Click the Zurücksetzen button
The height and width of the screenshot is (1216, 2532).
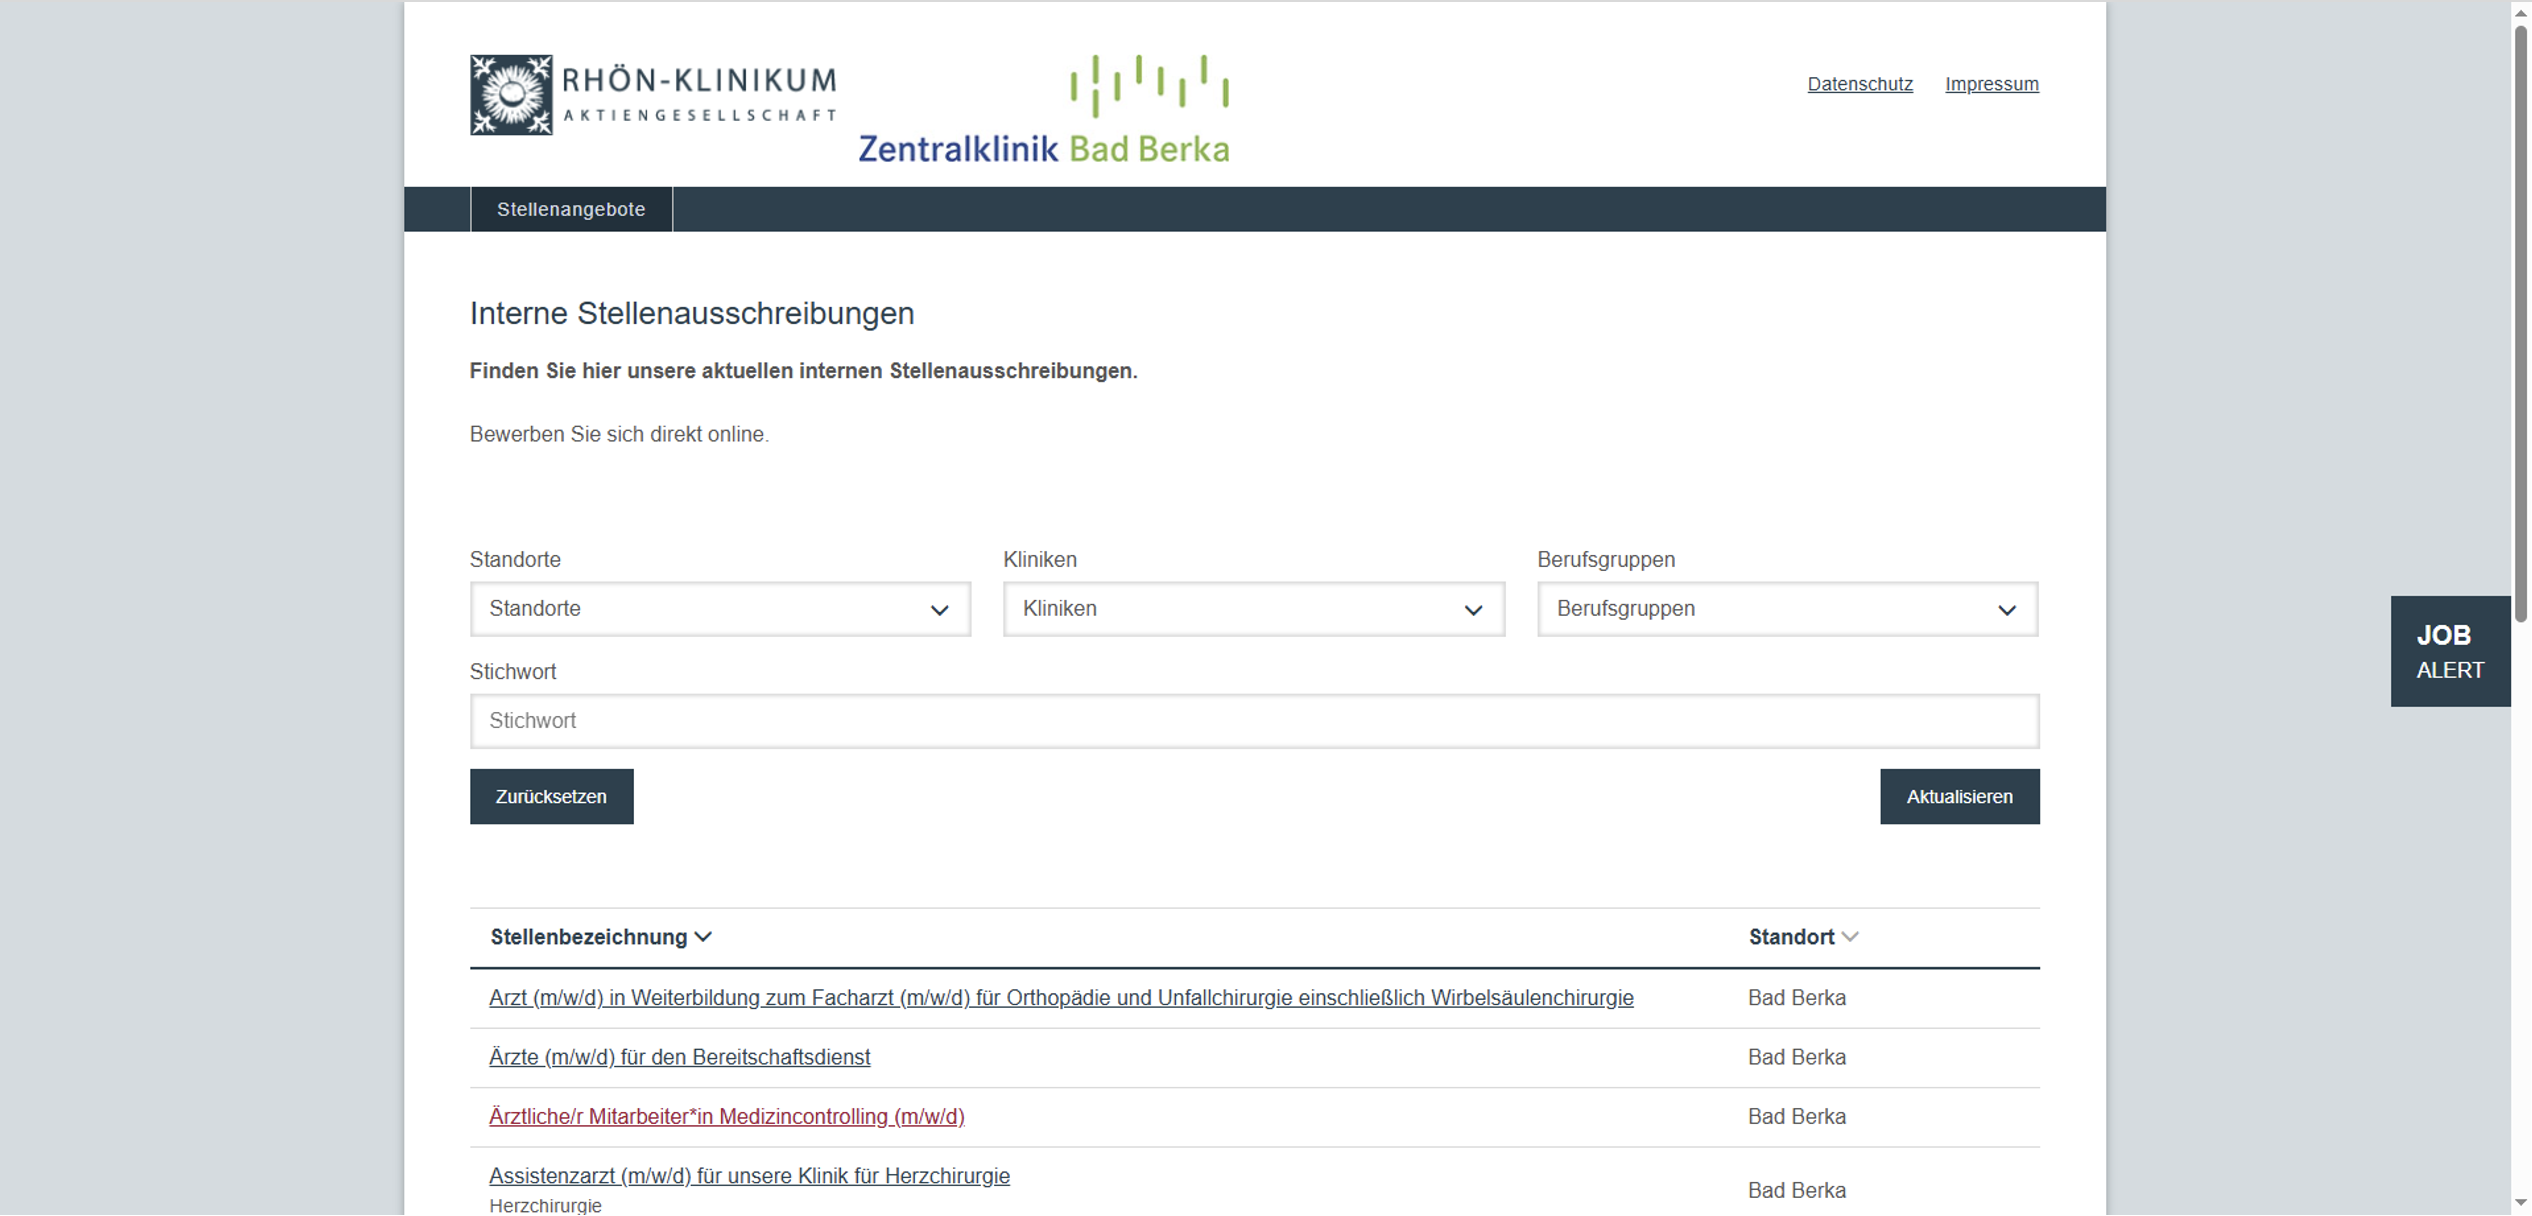[551, 797]
